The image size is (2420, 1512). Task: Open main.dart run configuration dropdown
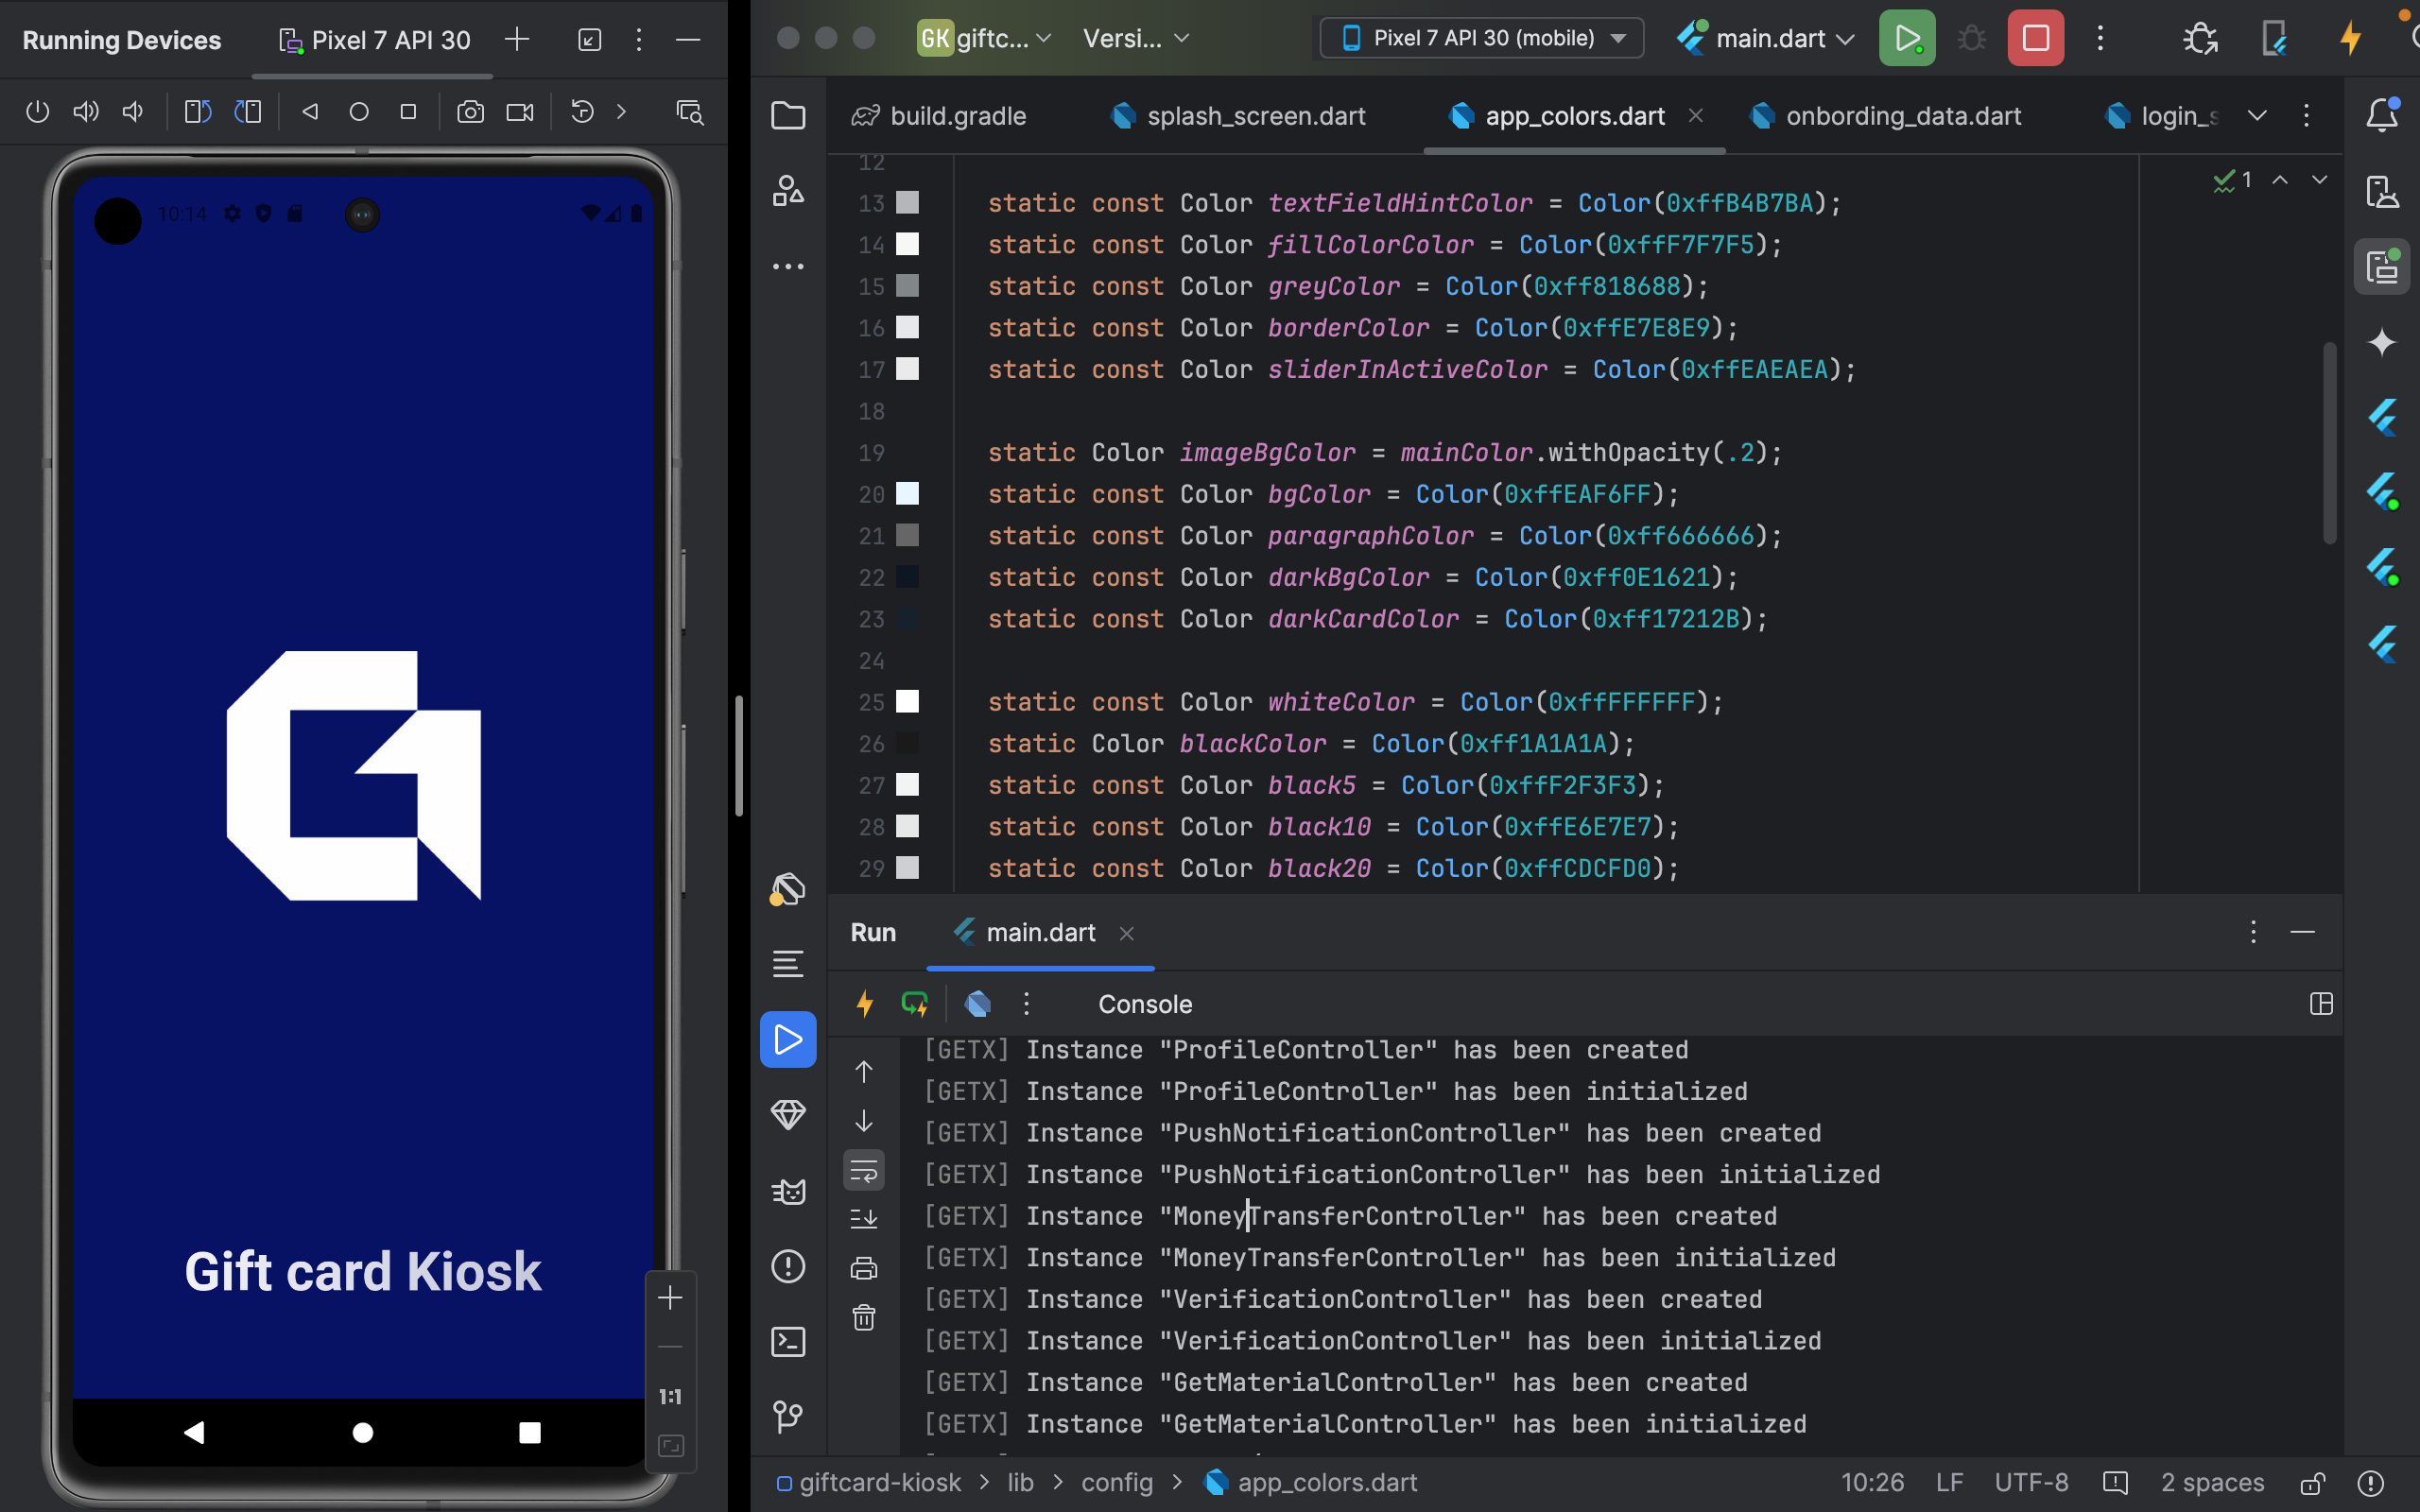[1765, 38]
